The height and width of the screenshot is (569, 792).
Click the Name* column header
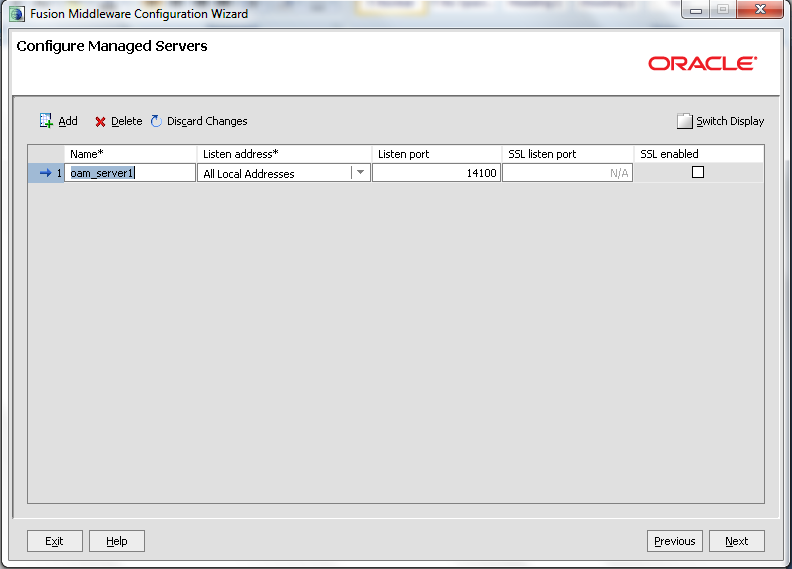click(x=130, y=154)
